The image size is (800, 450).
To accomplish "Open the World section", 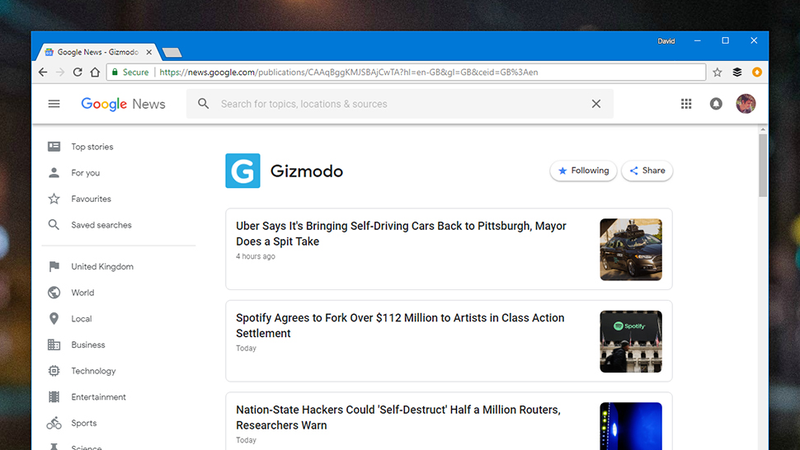I will (83, 292).
